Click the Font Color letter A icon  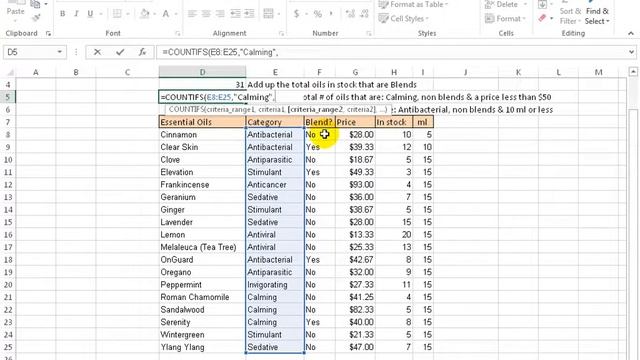coord(166,14)
